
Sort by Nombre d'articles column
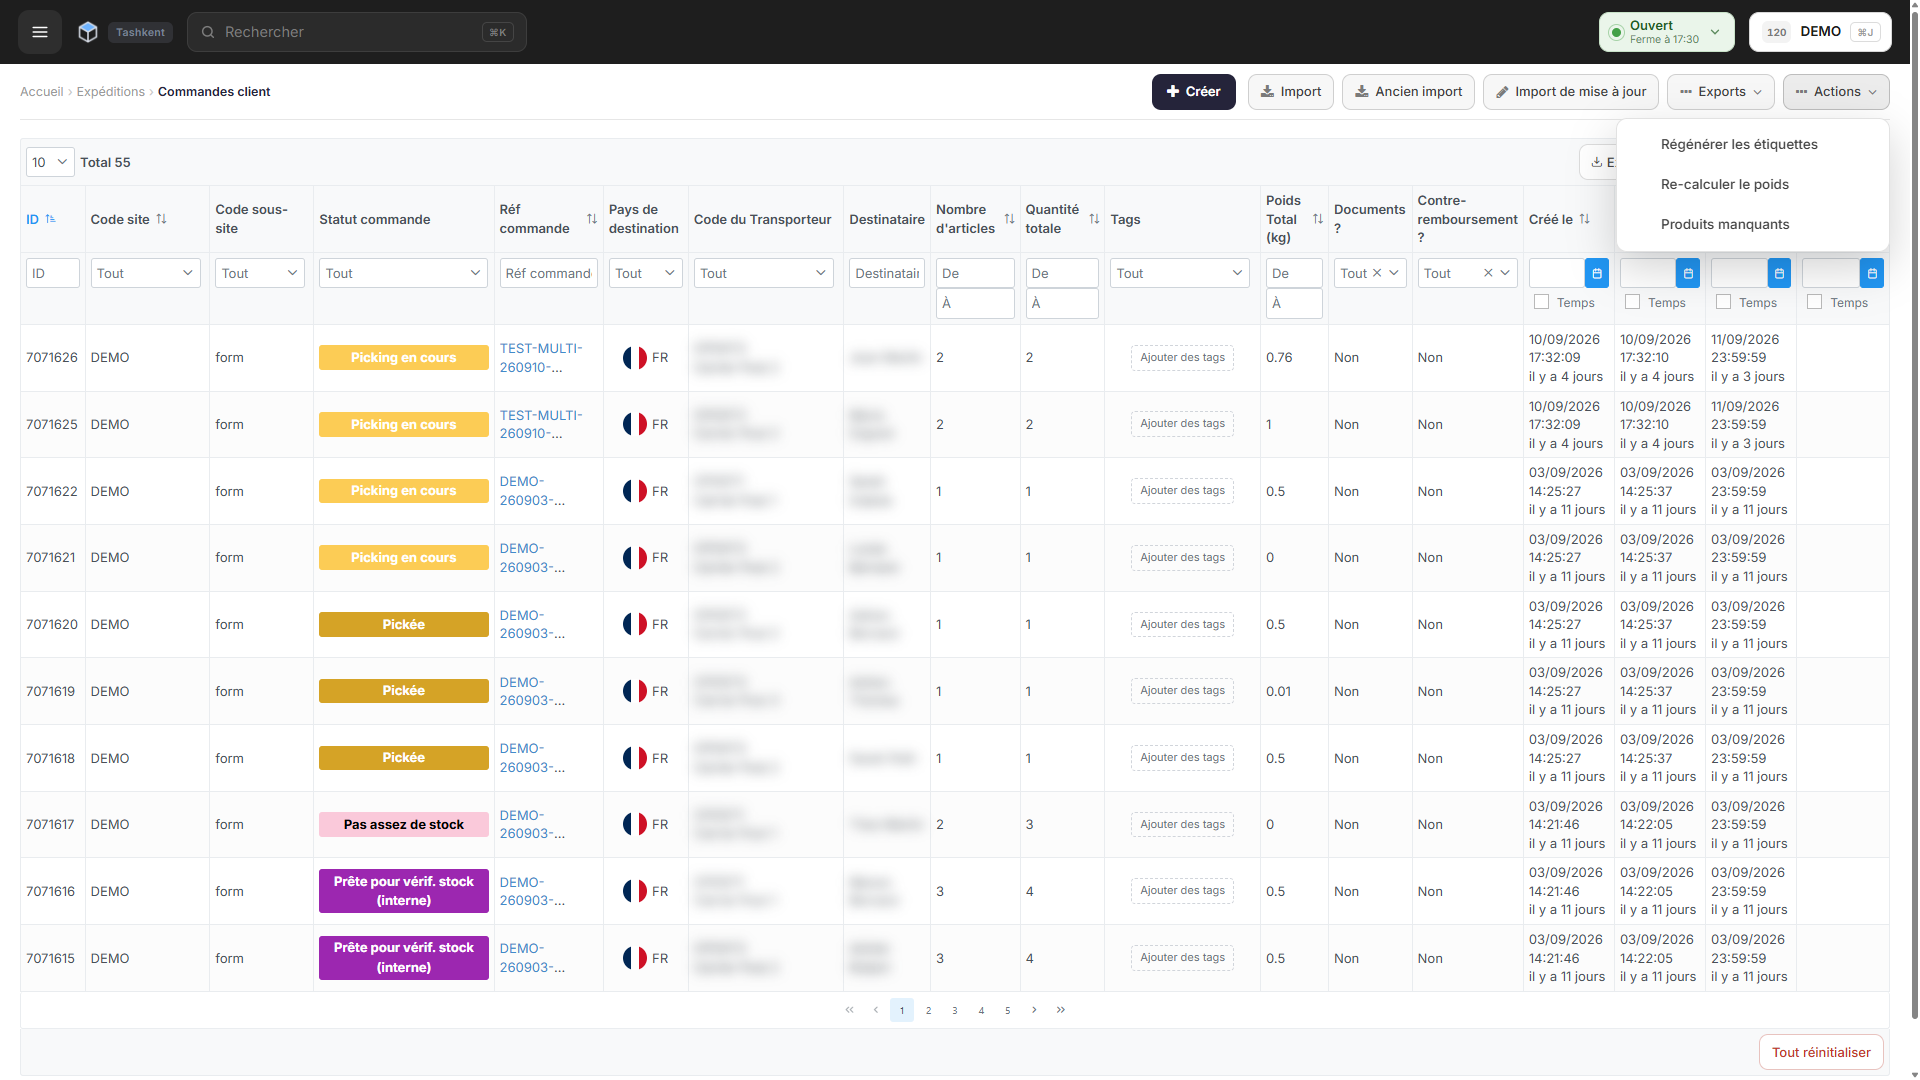tap(1009, 219)
